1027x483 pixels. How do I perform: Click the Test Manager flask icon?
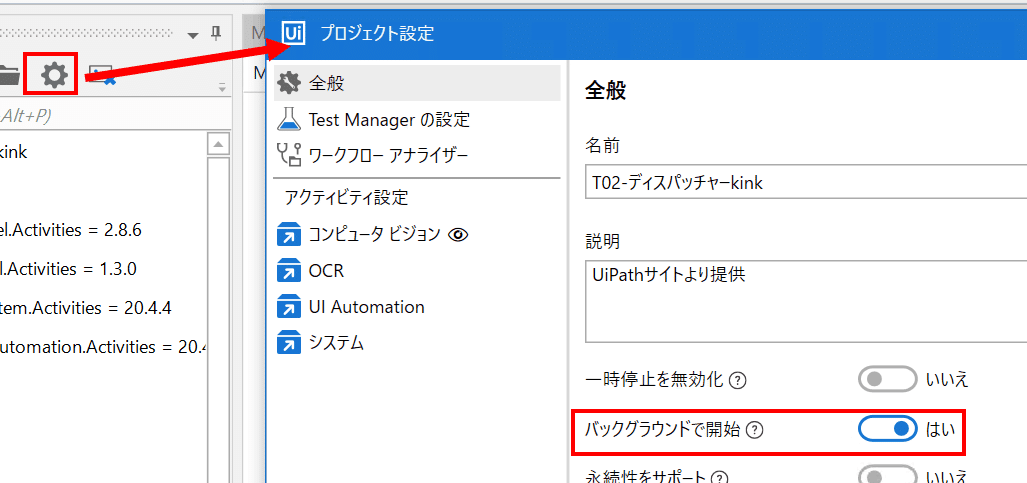(x=289, y=119)
